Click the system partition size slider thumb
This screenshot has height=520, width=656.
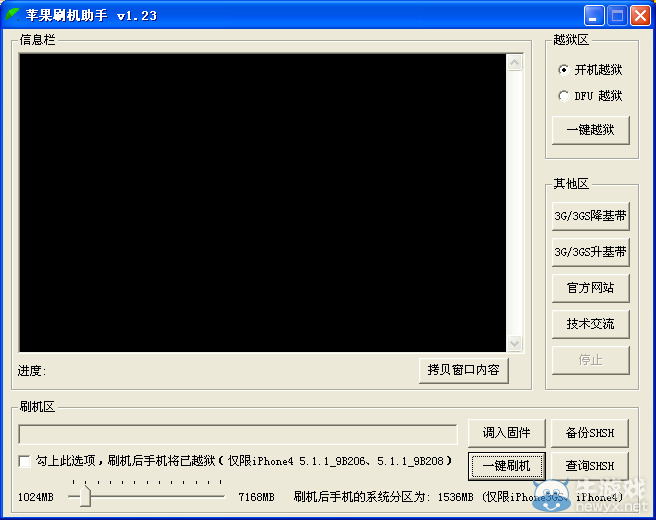point(85,496)
